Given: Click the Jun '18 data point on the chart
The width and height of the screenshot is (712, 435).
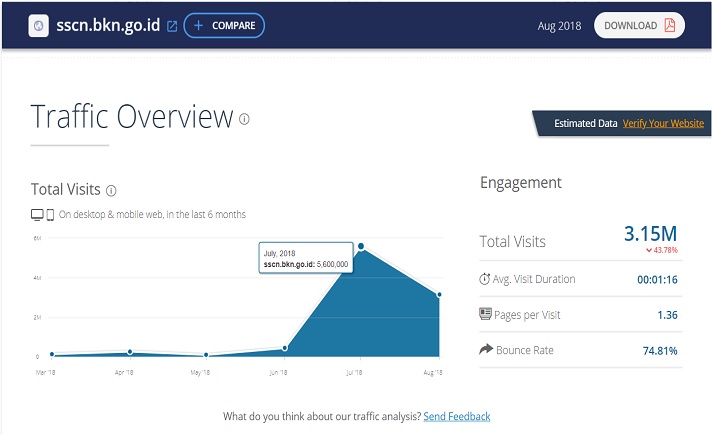Looking at the screenshot, I should [x=285, y=348].
